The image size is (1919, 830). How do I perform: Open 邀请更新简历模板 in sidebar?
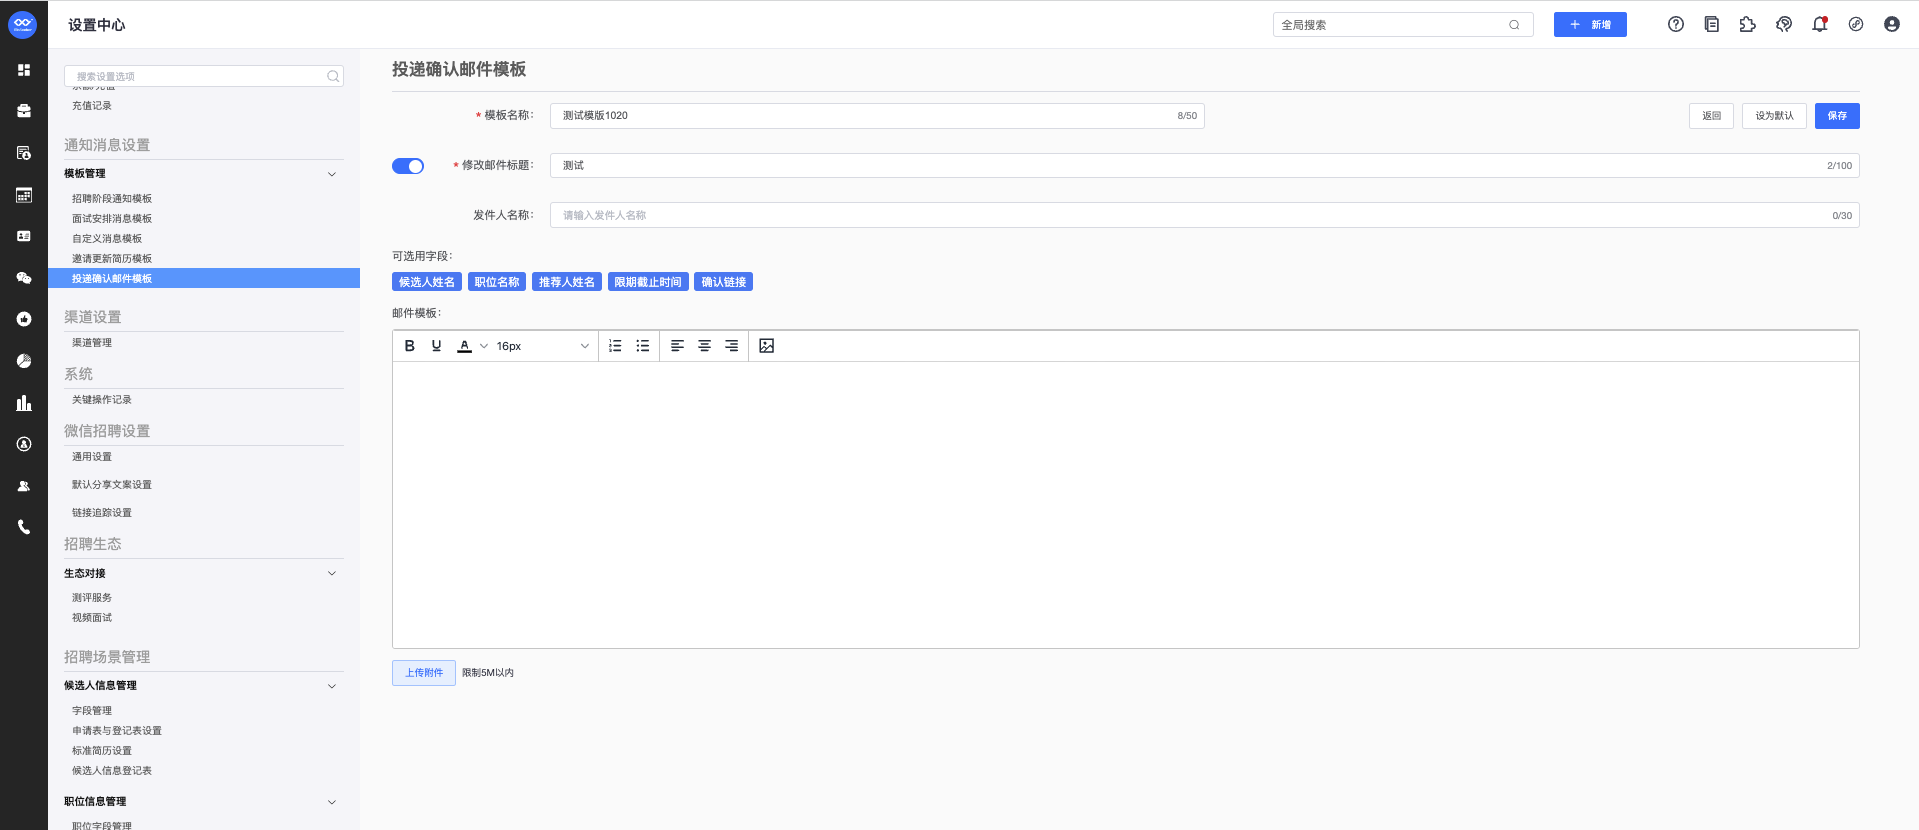tap(112, 259)
